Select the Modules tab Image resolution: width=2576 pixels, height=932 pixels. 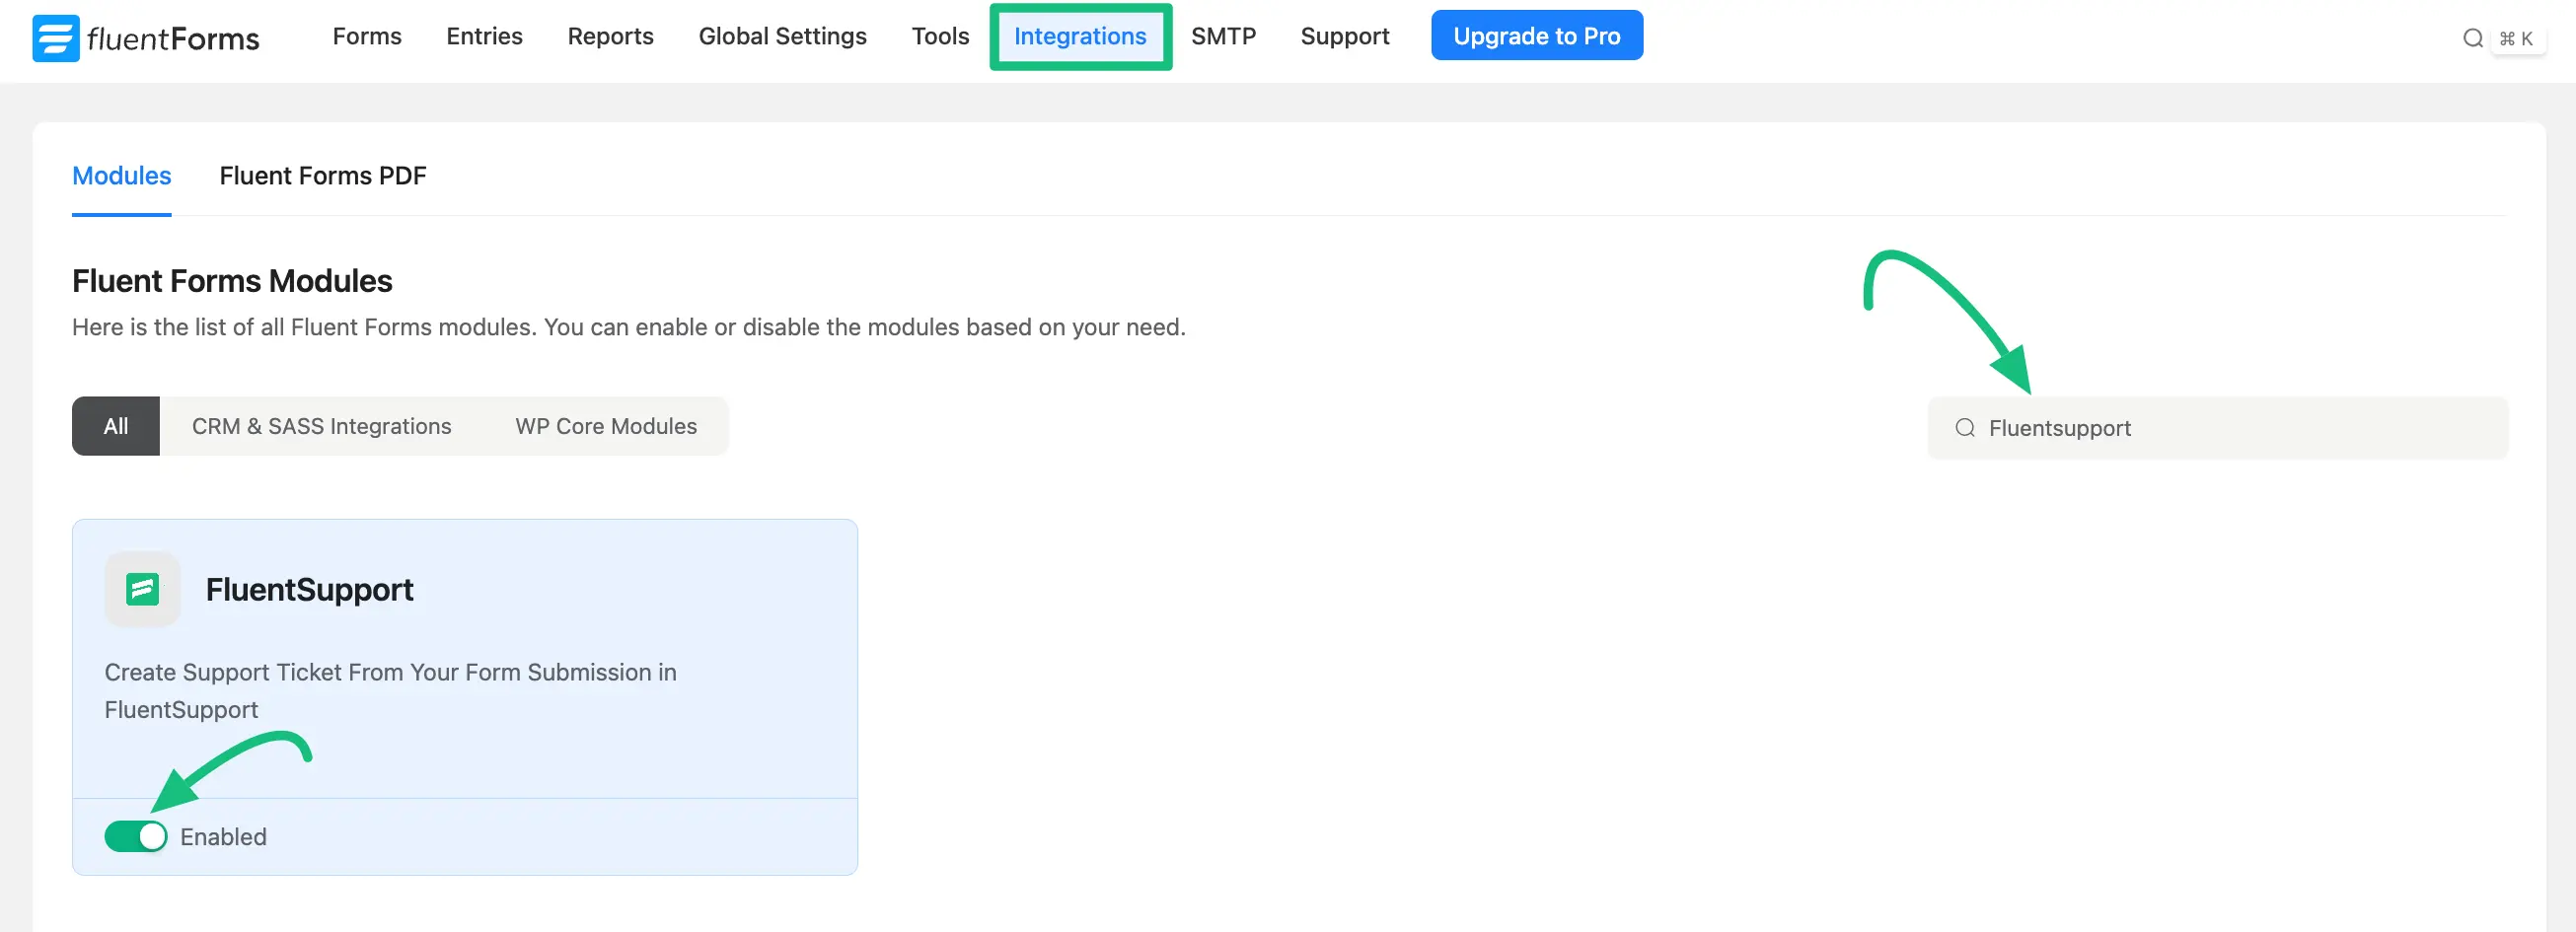tap(120, 176)
